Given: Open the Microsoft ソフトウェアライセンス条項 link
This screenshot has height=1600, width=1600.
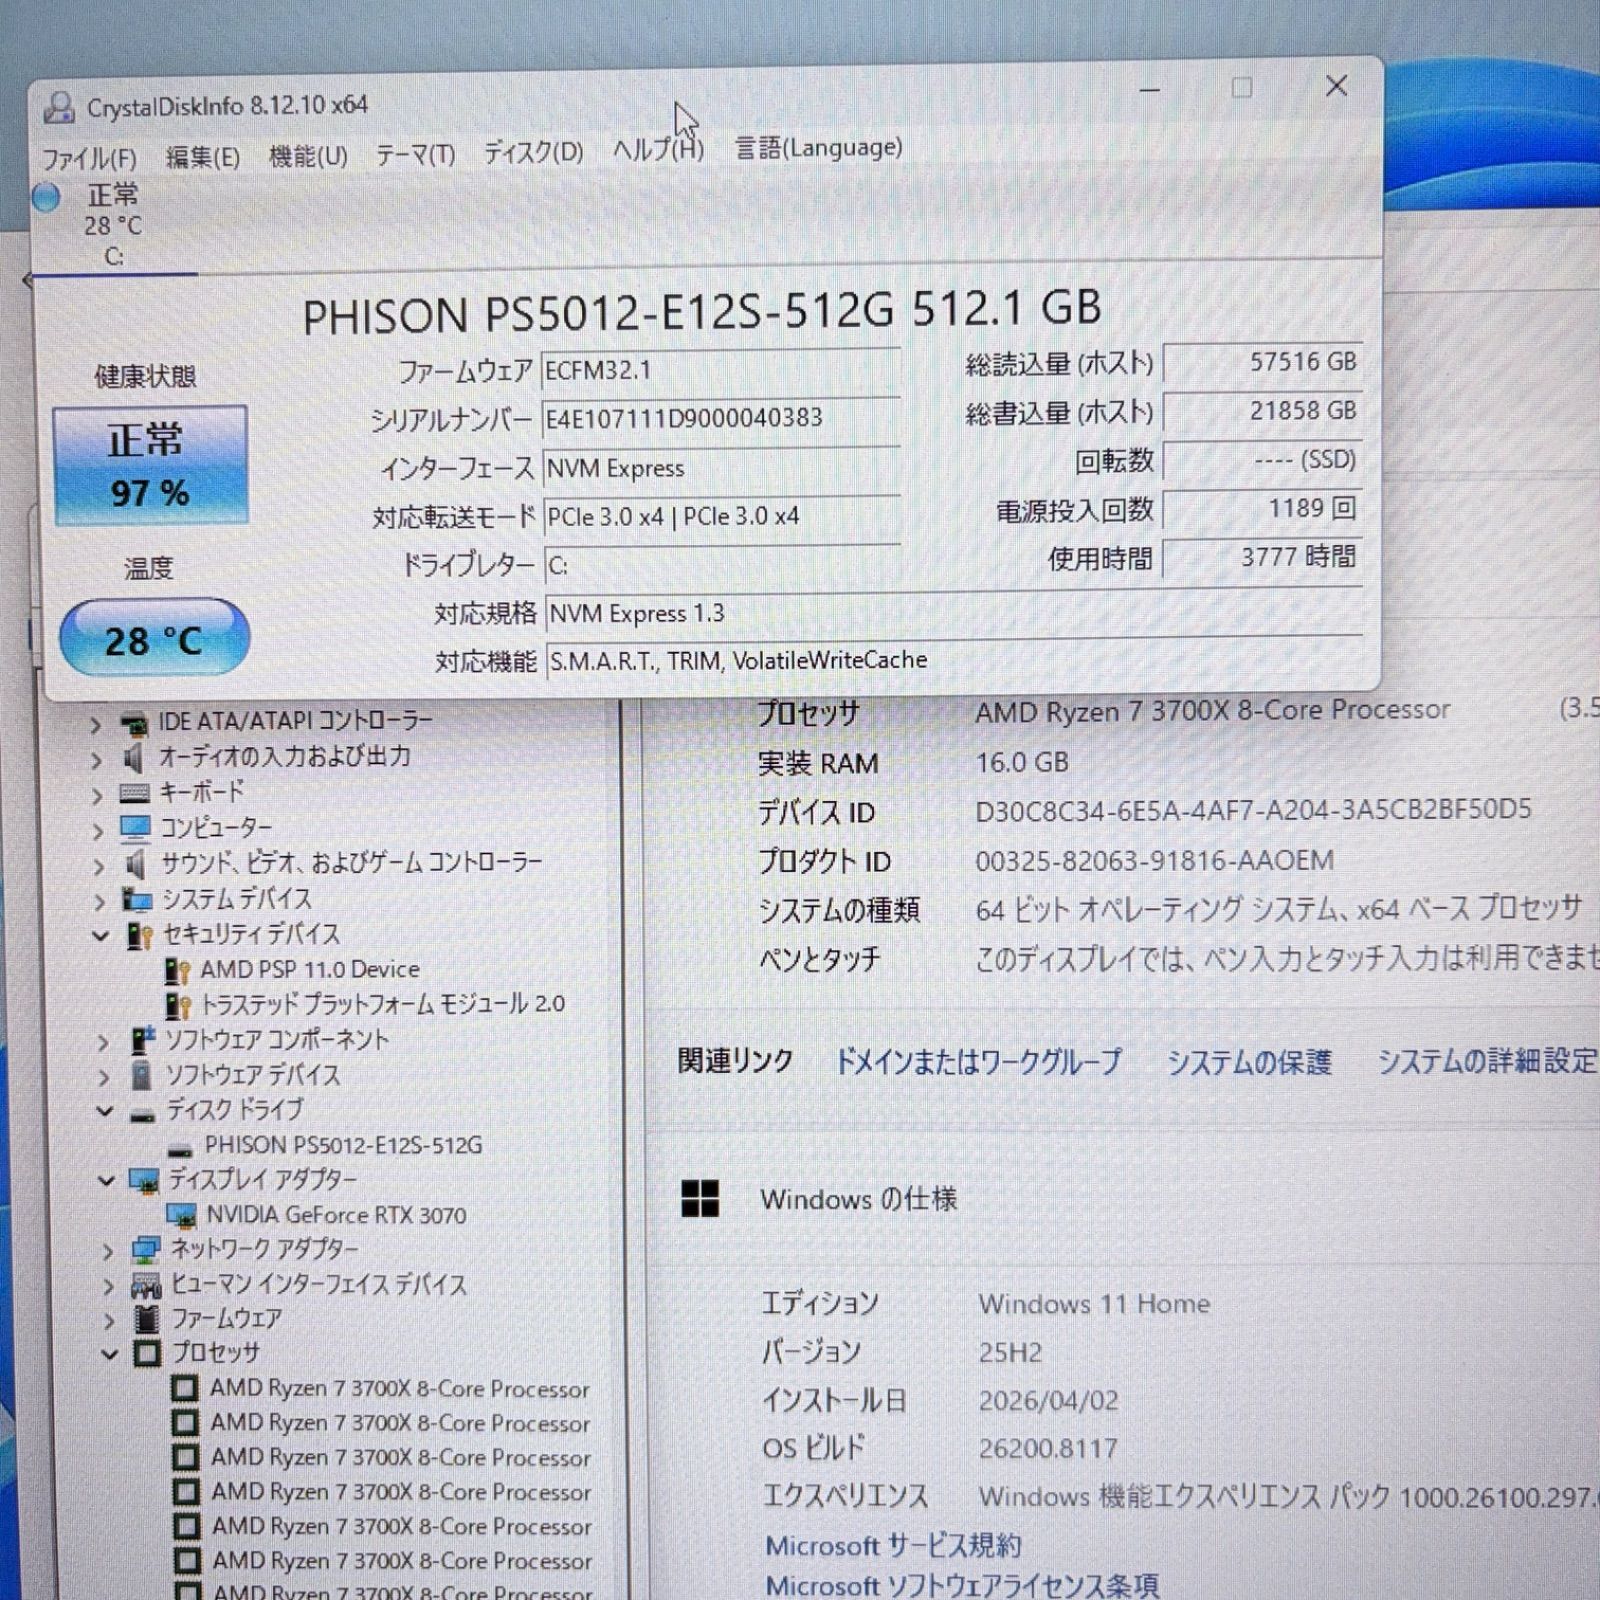Looking at the screenshot, I should [962, 1585].
